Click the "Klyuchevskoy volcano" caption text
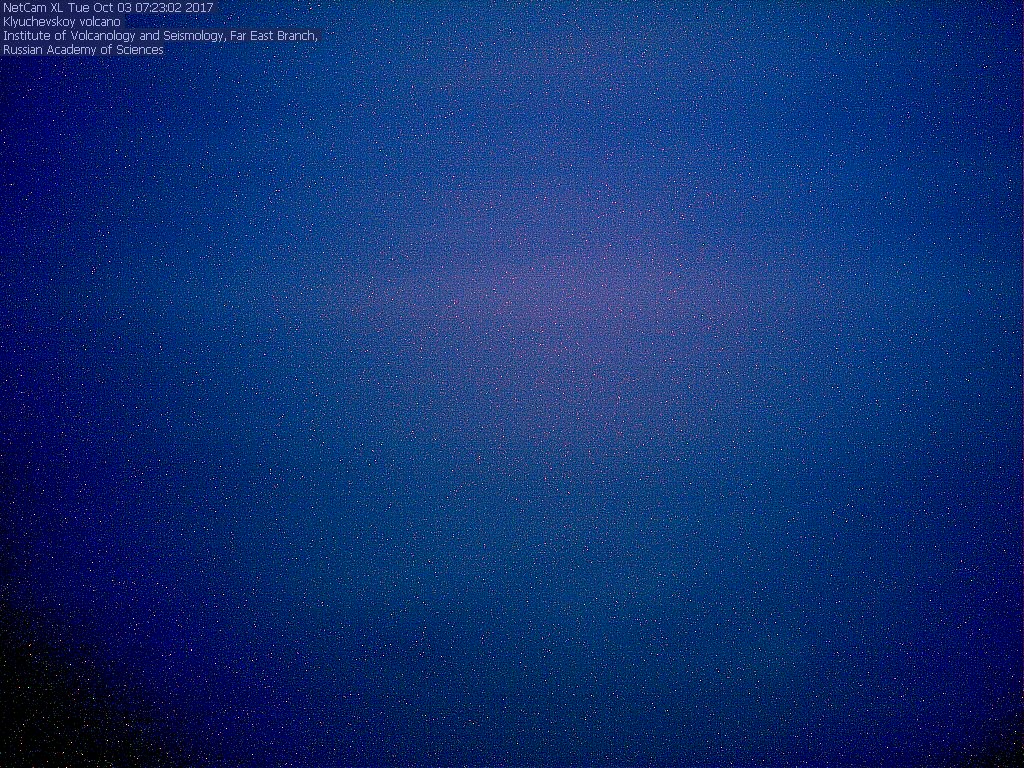Viewport: 1024px width, 768px height. tap(62, 22)
